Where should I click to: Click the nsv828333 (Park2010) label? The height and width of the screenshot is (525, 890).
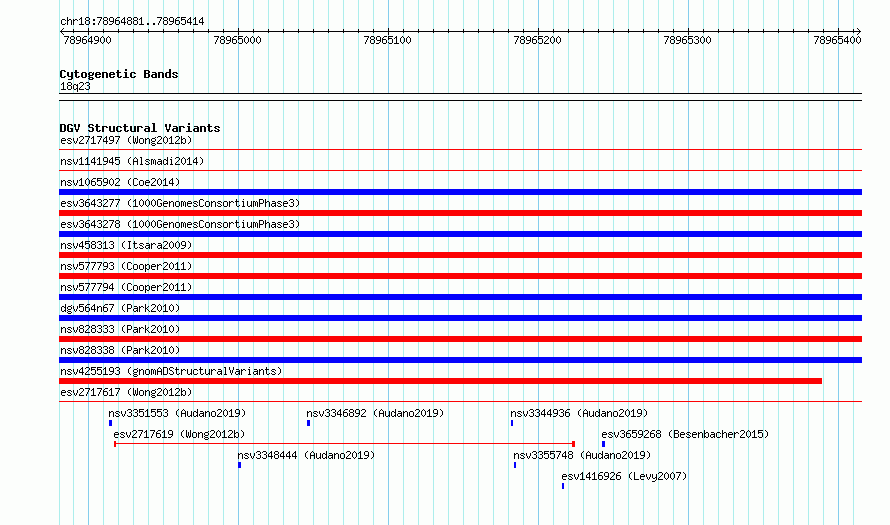coord(120,329)
